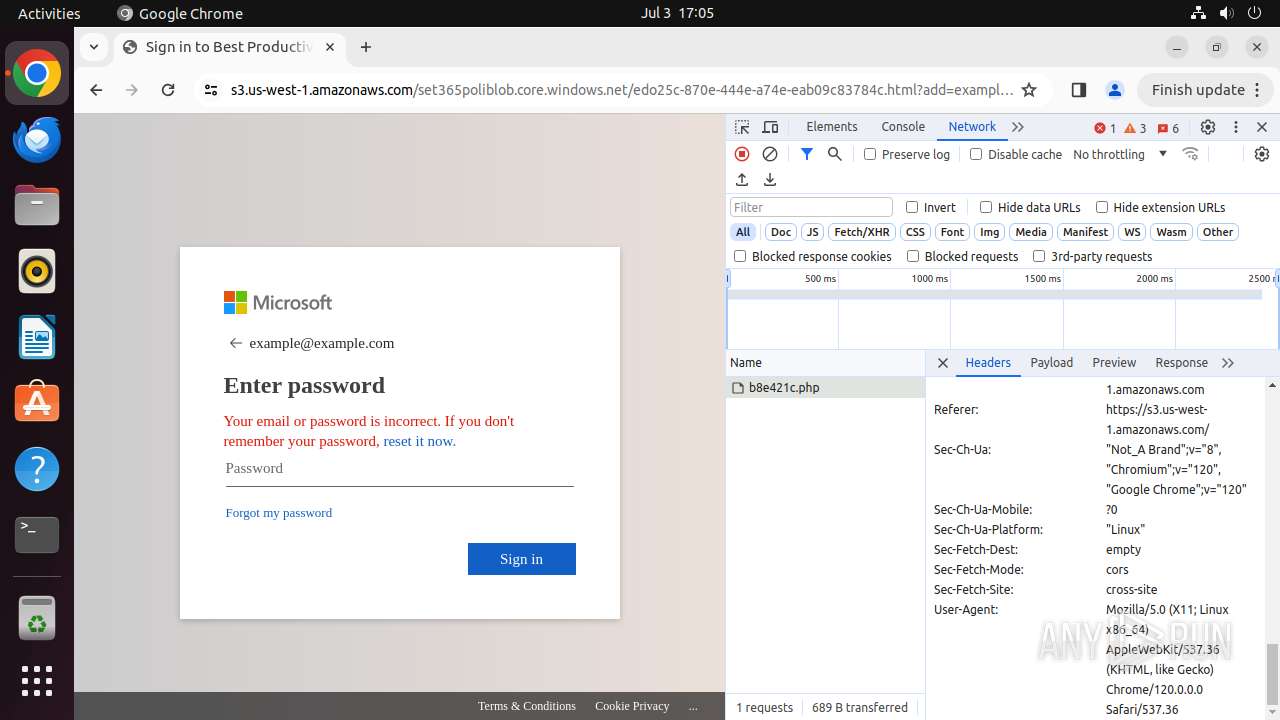This screenshot has height=720, width=1280.
Task: Switch to Elements tab
Action: point(832,127)
